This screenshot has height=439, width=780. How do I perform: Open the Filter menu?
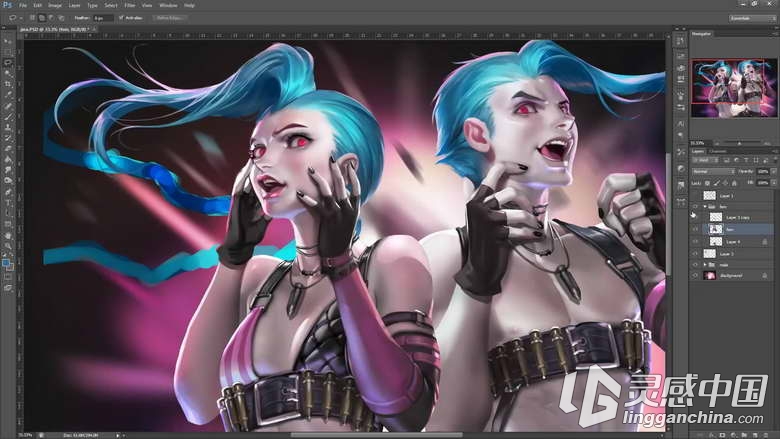point(130,5)
